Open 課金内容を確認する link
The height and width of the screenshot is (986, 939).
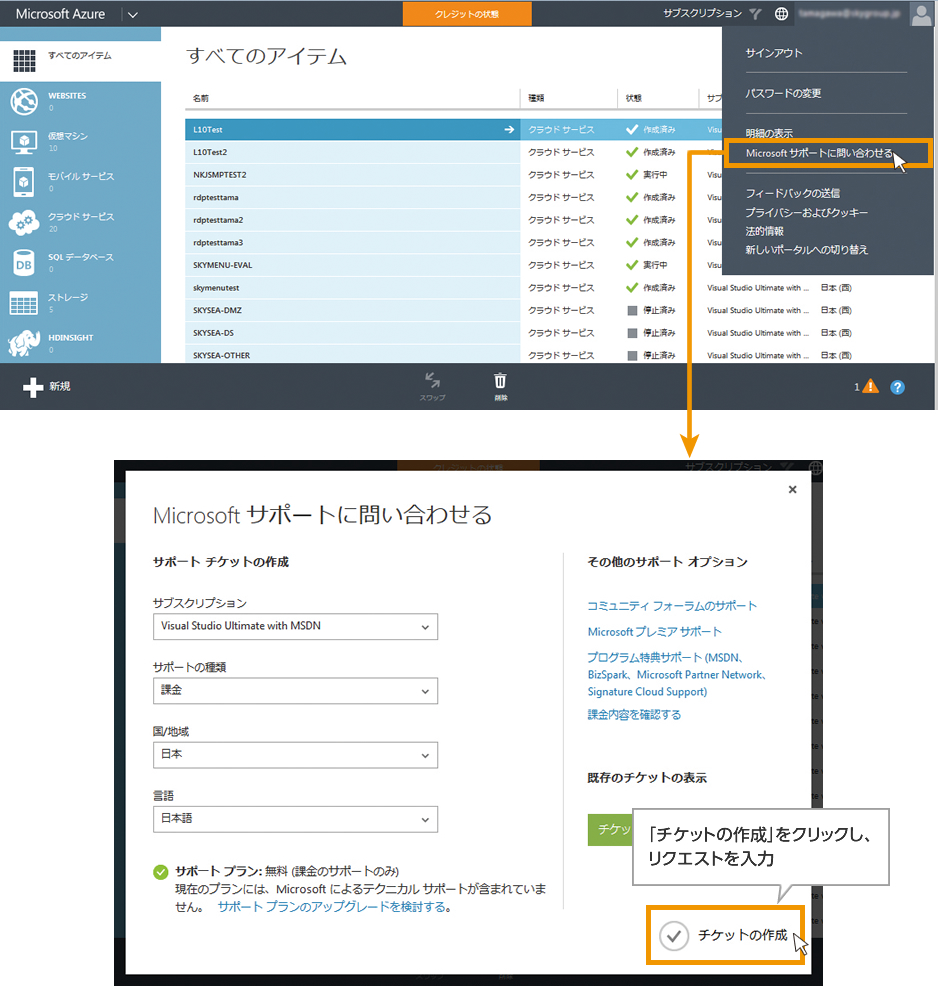(634, 714)
